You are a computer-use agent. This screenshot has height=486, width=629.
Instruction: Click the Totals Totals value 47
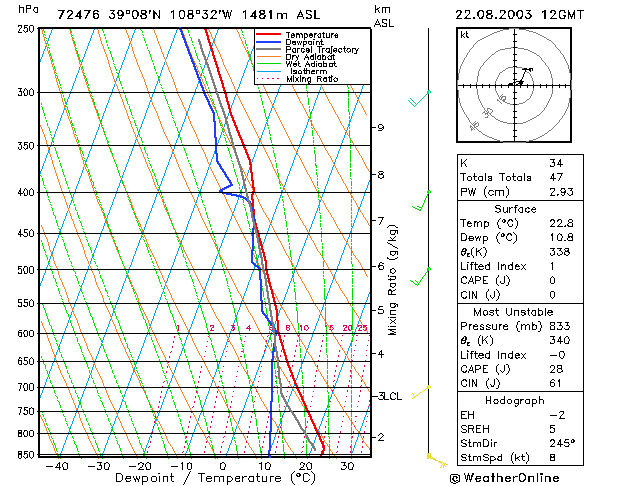pos(556,177)
